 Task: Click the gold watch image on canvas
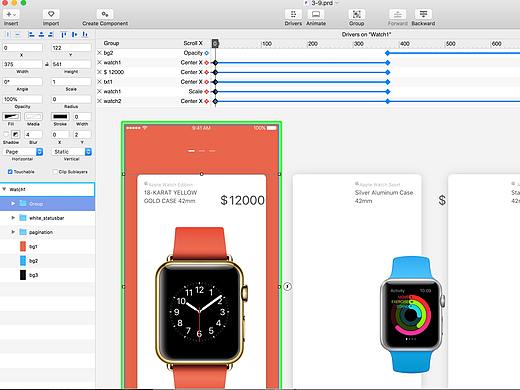202,308
